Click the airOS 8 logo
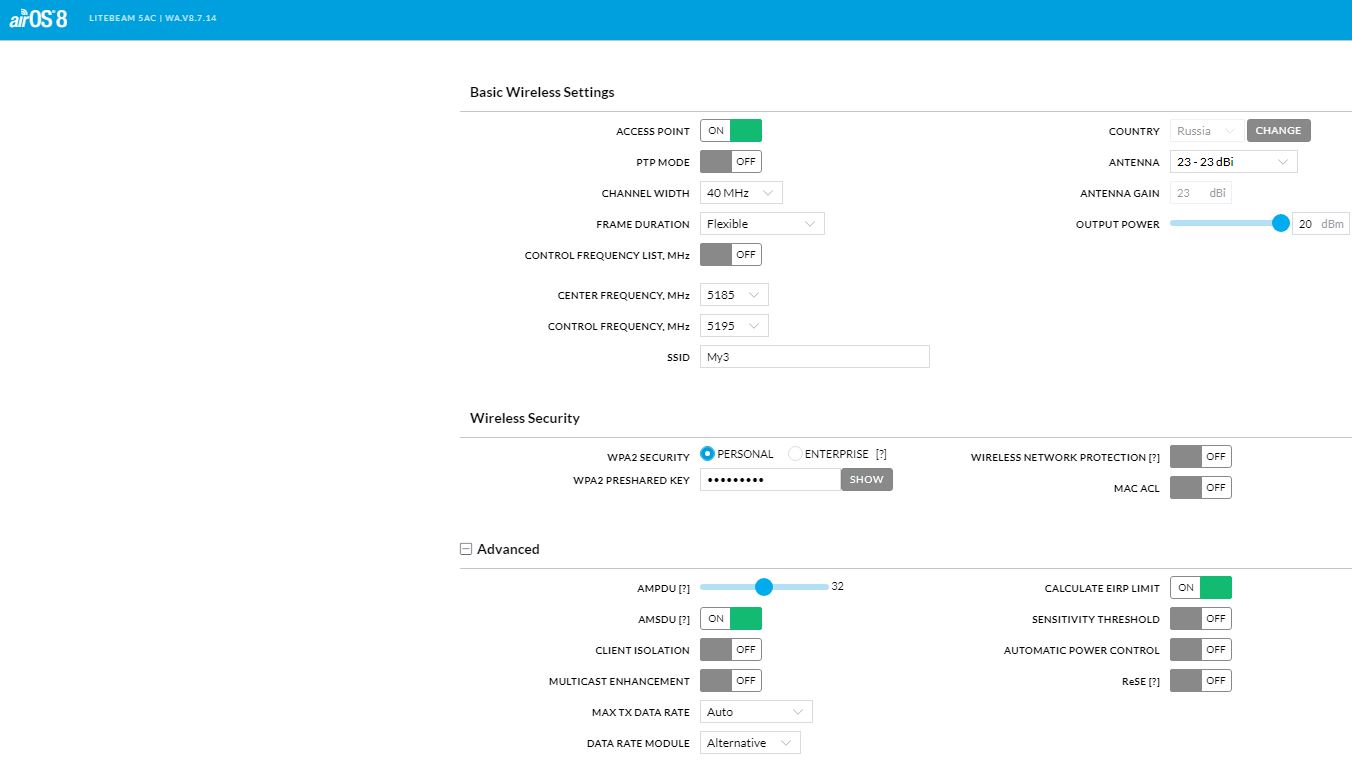The width and height of the screenshot is (1352, 780). click(38, 19)
